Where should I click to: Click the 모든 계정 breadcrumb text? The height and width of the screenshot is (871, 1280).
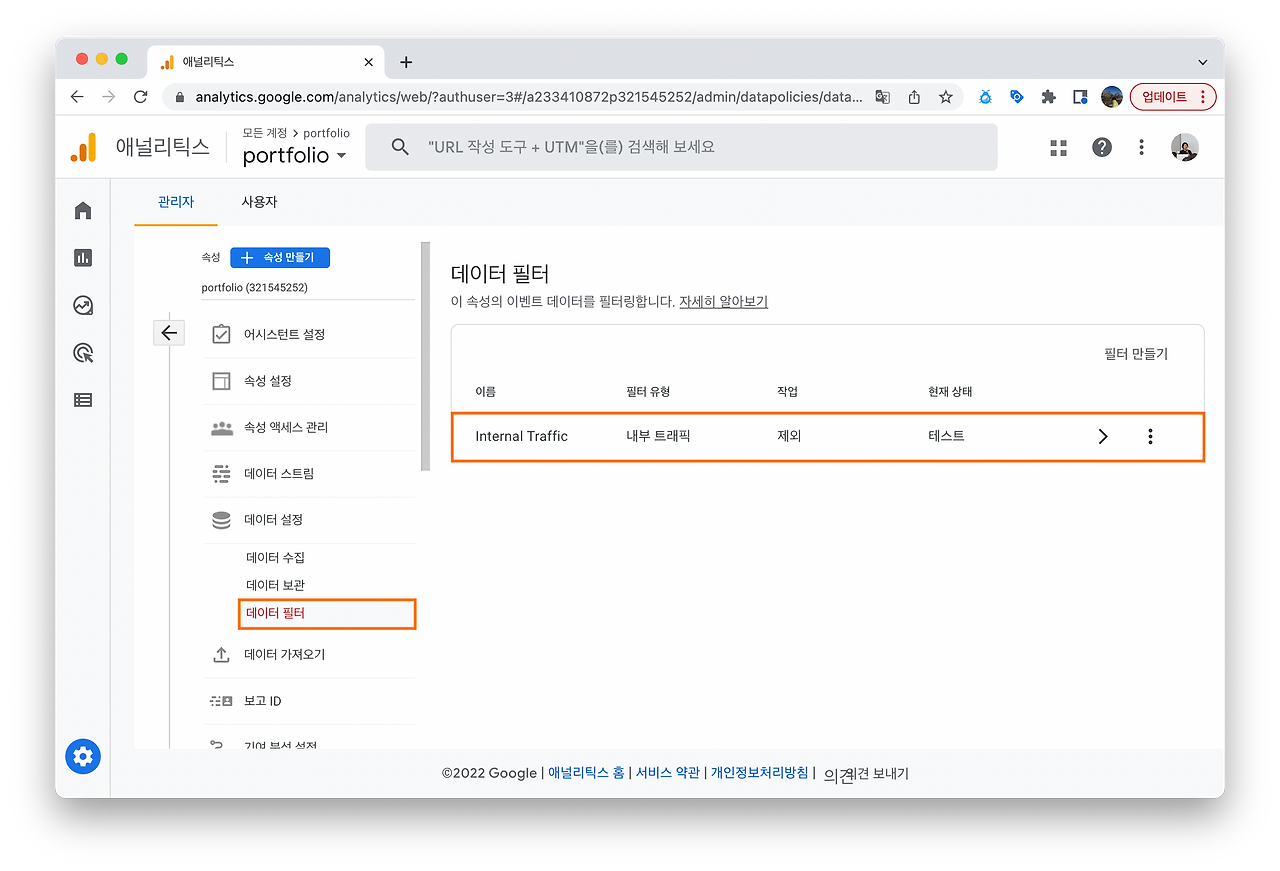265,133
